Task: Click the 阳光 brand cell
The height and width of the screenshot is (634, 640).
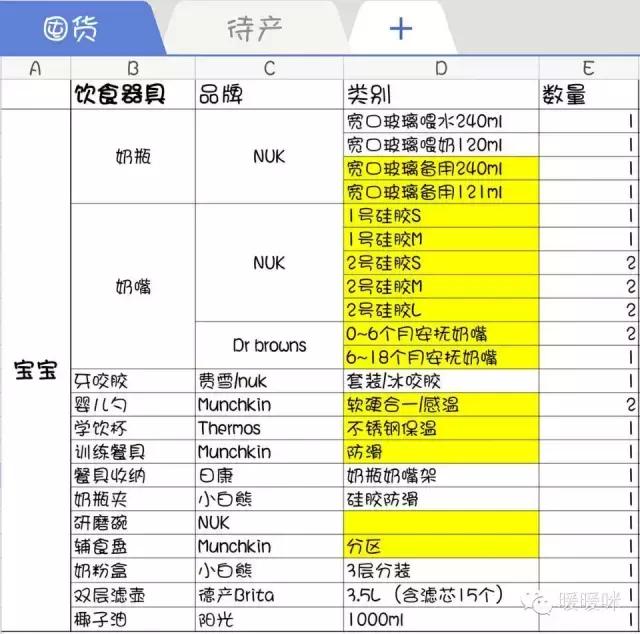Action: tap(269, 619)
